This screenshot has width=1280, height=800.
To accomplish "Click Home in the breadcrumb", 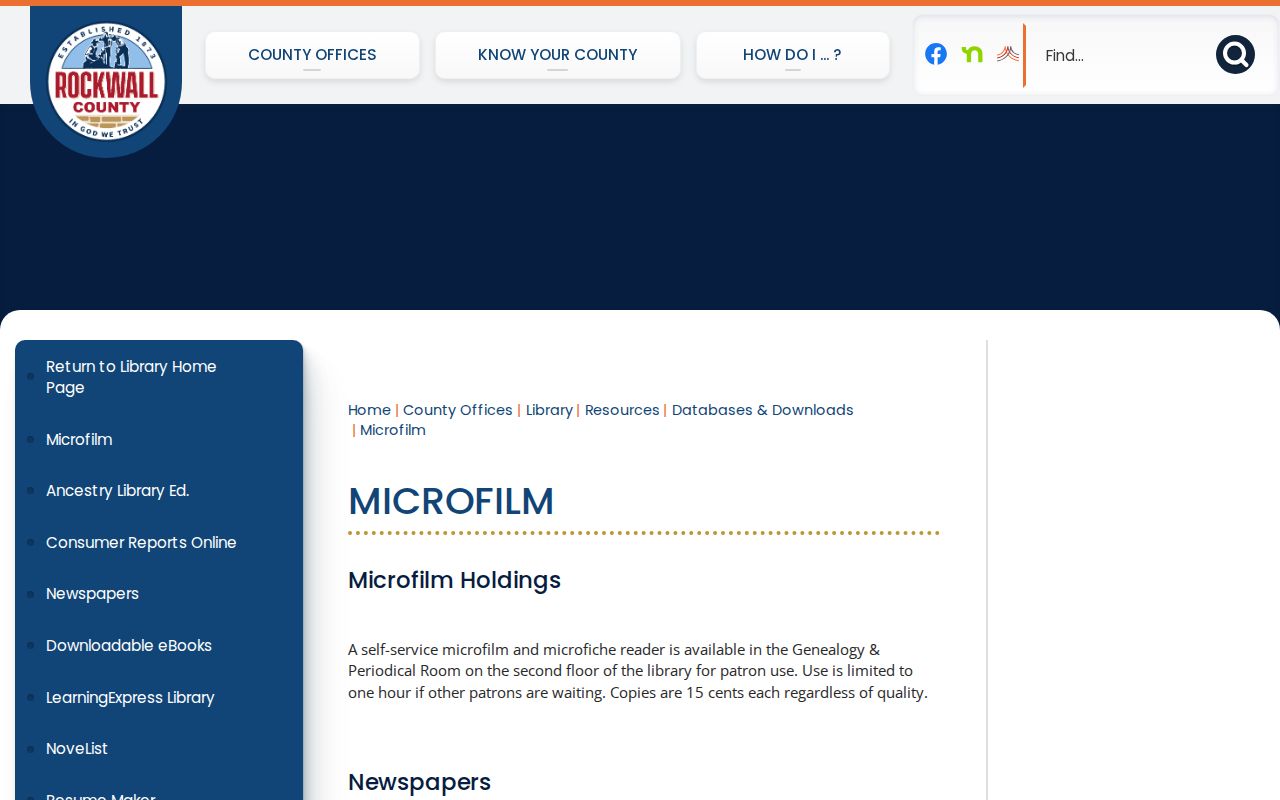I will click(369, 410).
